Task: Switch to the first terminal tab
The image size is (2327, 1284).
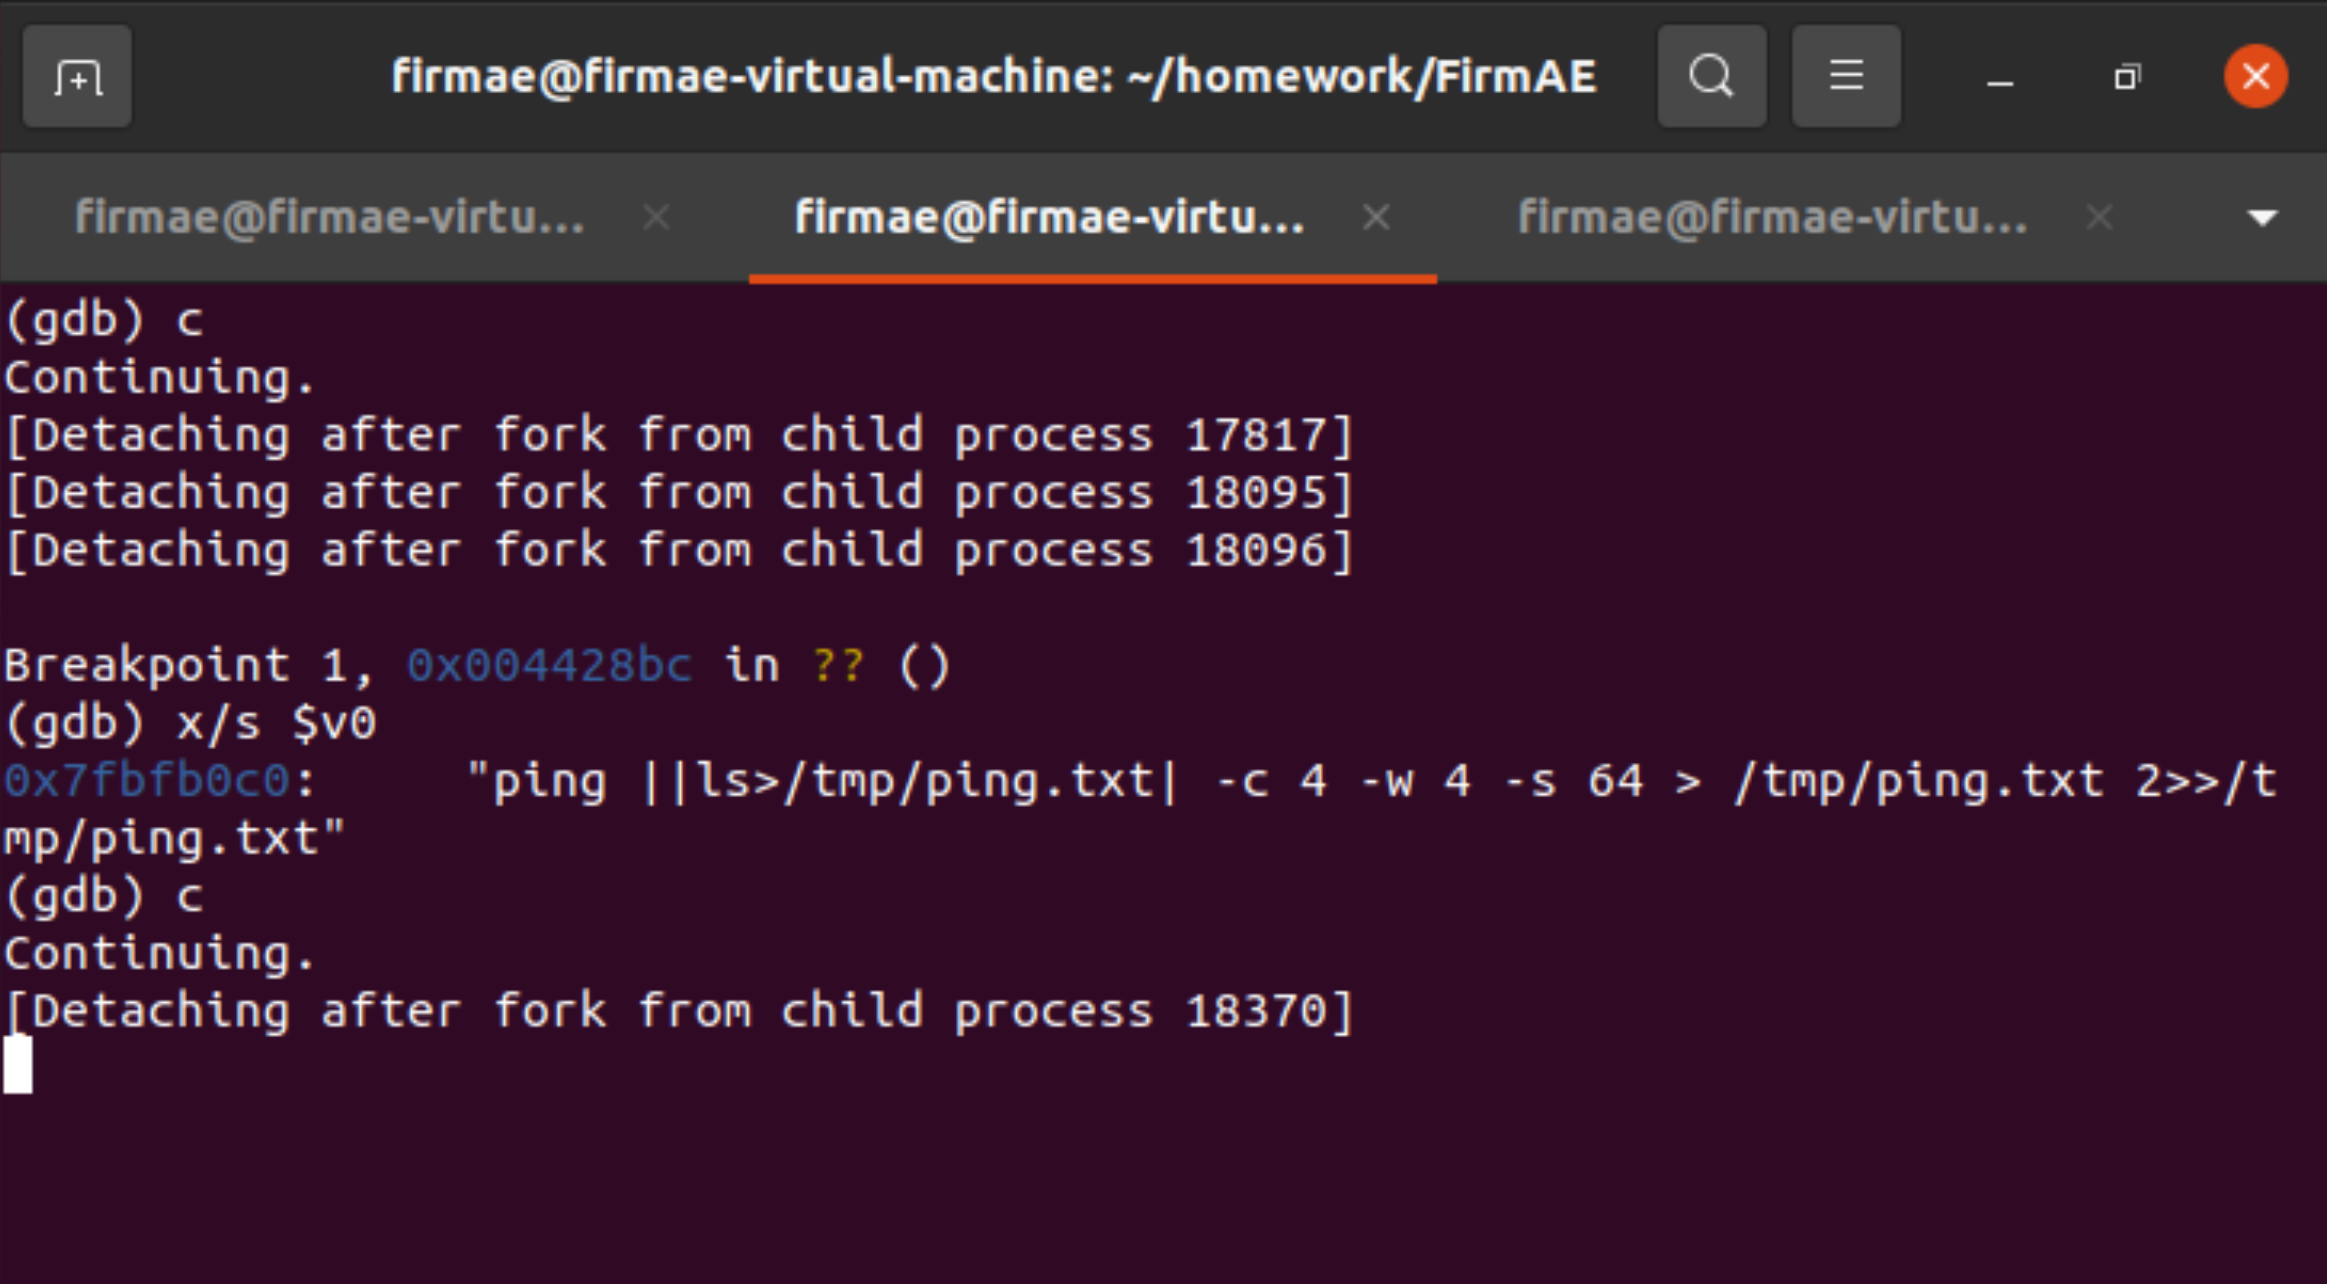Action: click(330, 217)
